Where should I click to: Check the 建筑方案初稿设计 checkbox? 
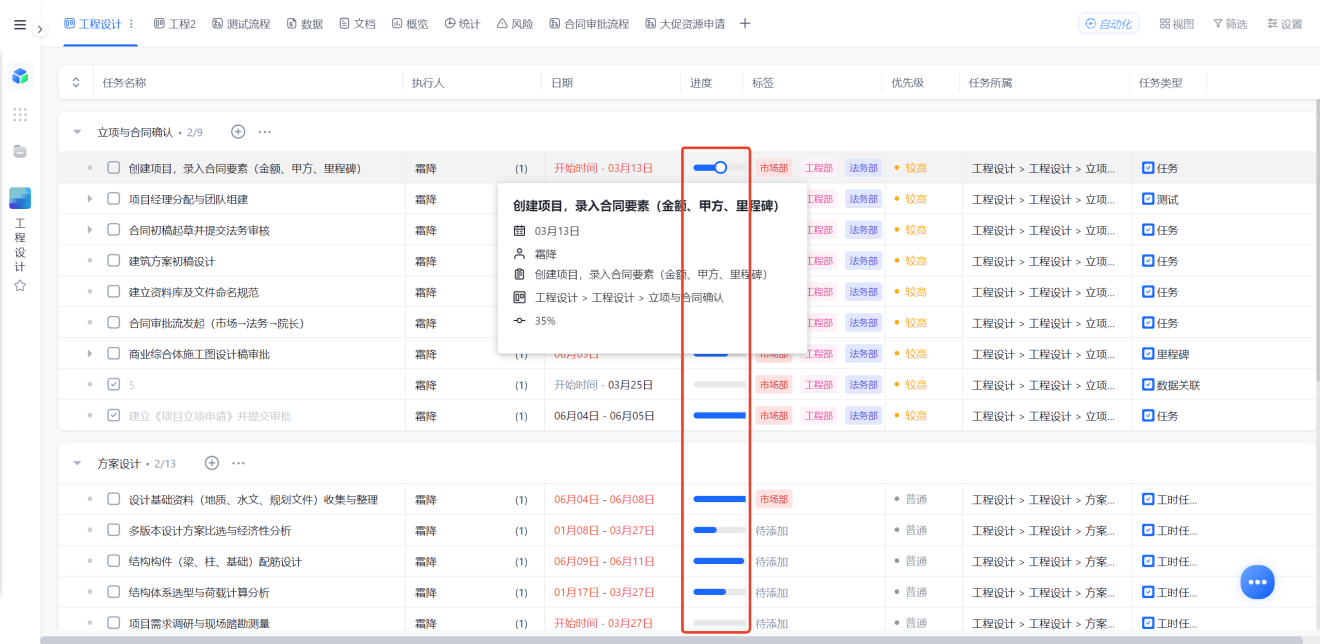114,261
